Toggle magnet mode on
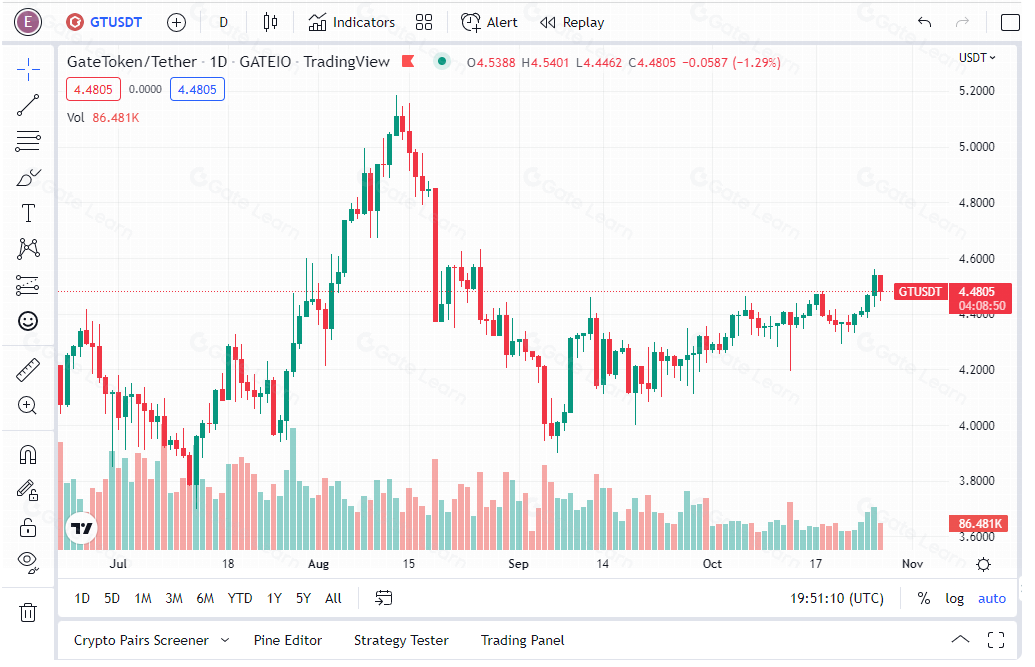1035x667 pixels. (x=28, y=455)
